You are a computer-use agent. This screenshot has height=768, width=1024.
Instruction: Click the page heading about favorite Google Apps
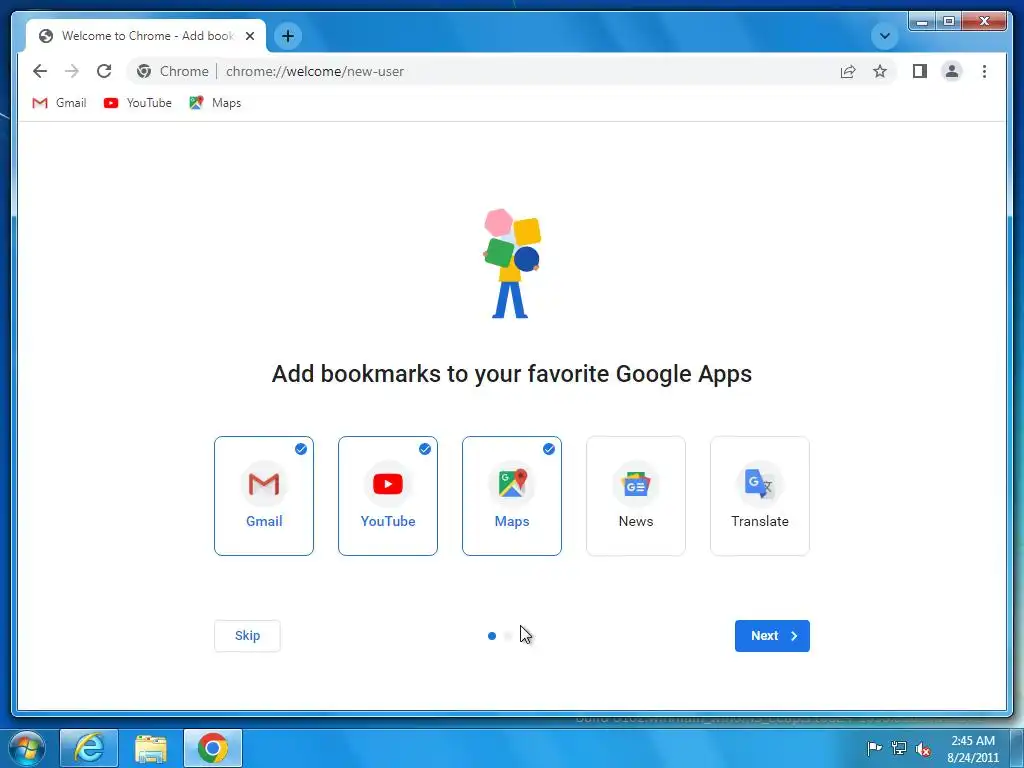pos(512,374)
